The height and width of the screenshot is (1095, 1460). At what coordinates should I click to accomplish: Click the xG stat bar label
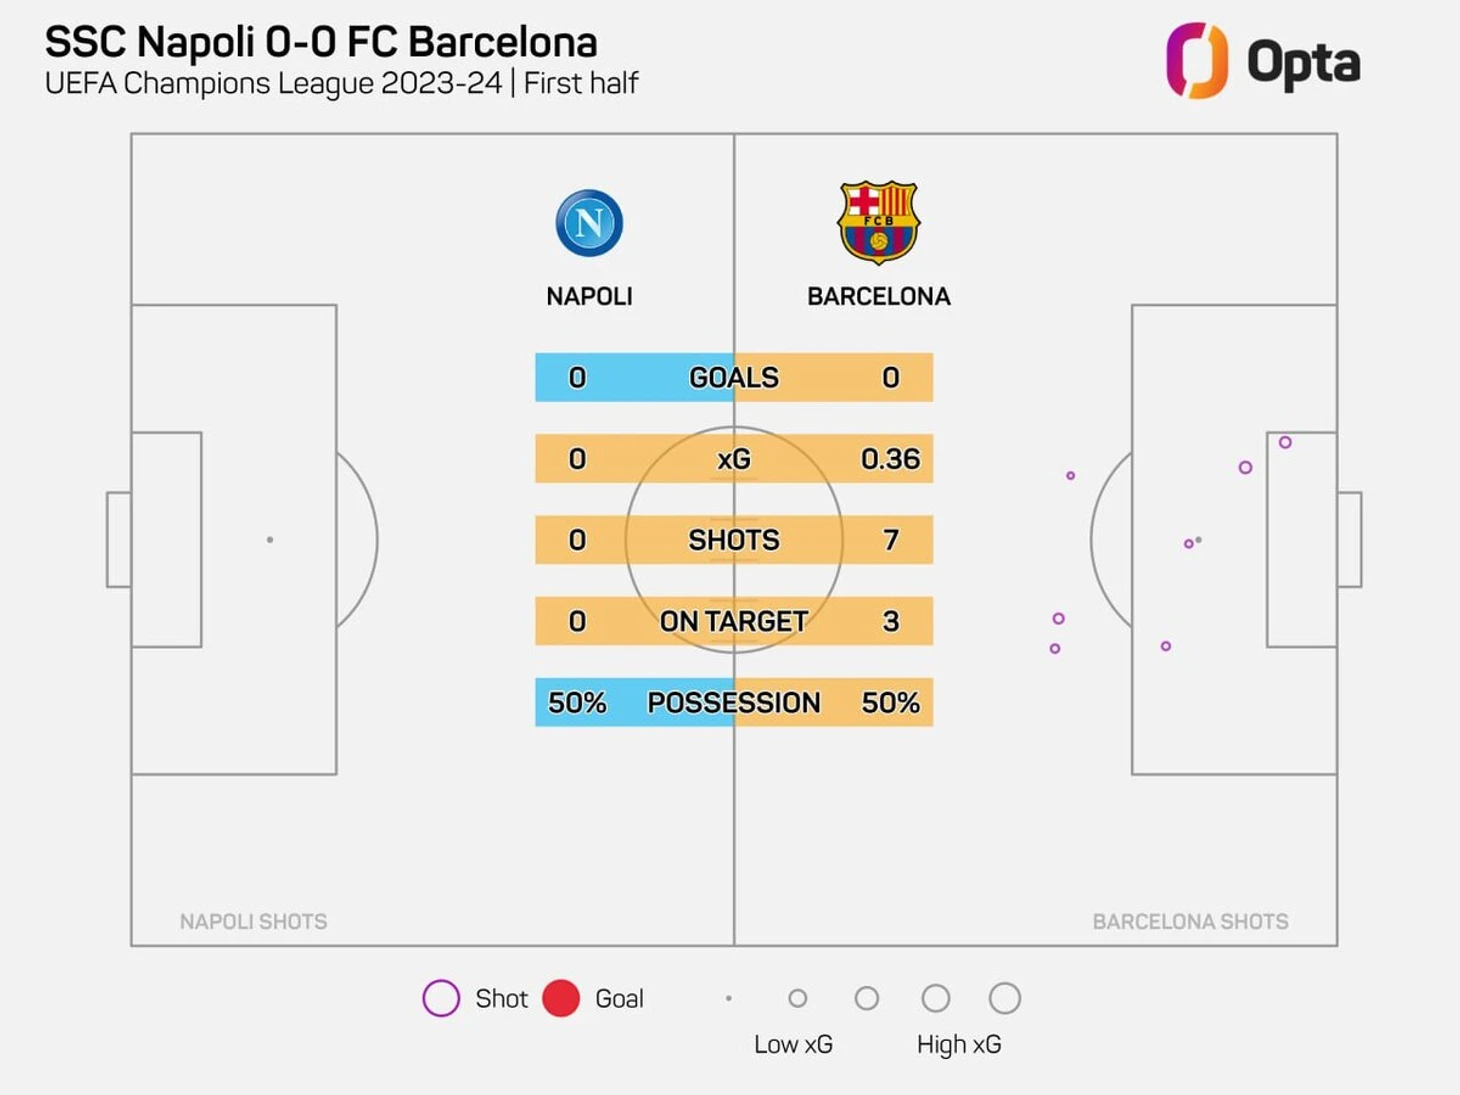tap(734, 459)
